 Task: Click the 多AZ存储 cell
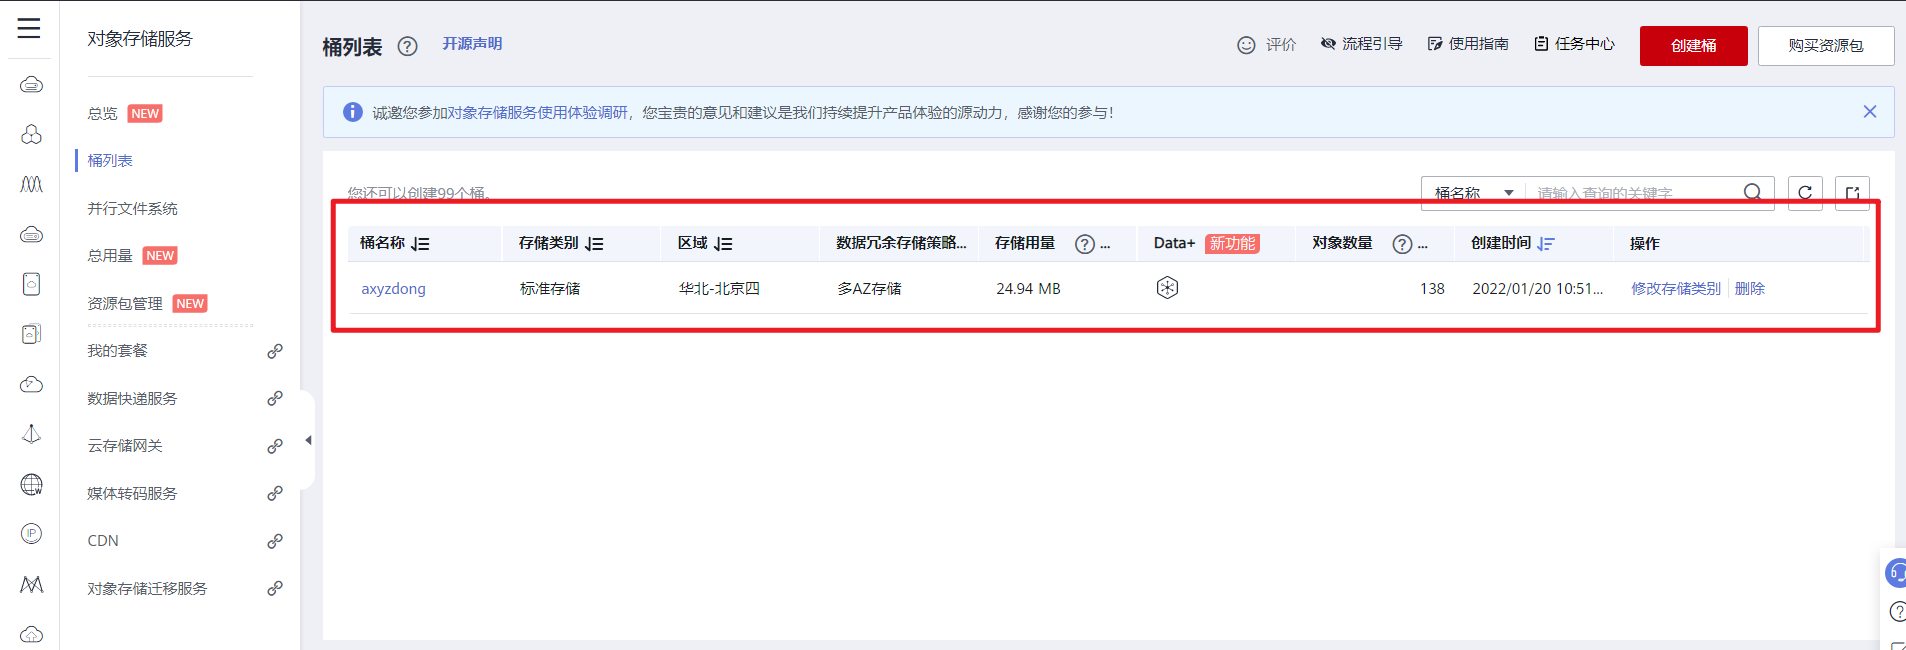point(869,288)
